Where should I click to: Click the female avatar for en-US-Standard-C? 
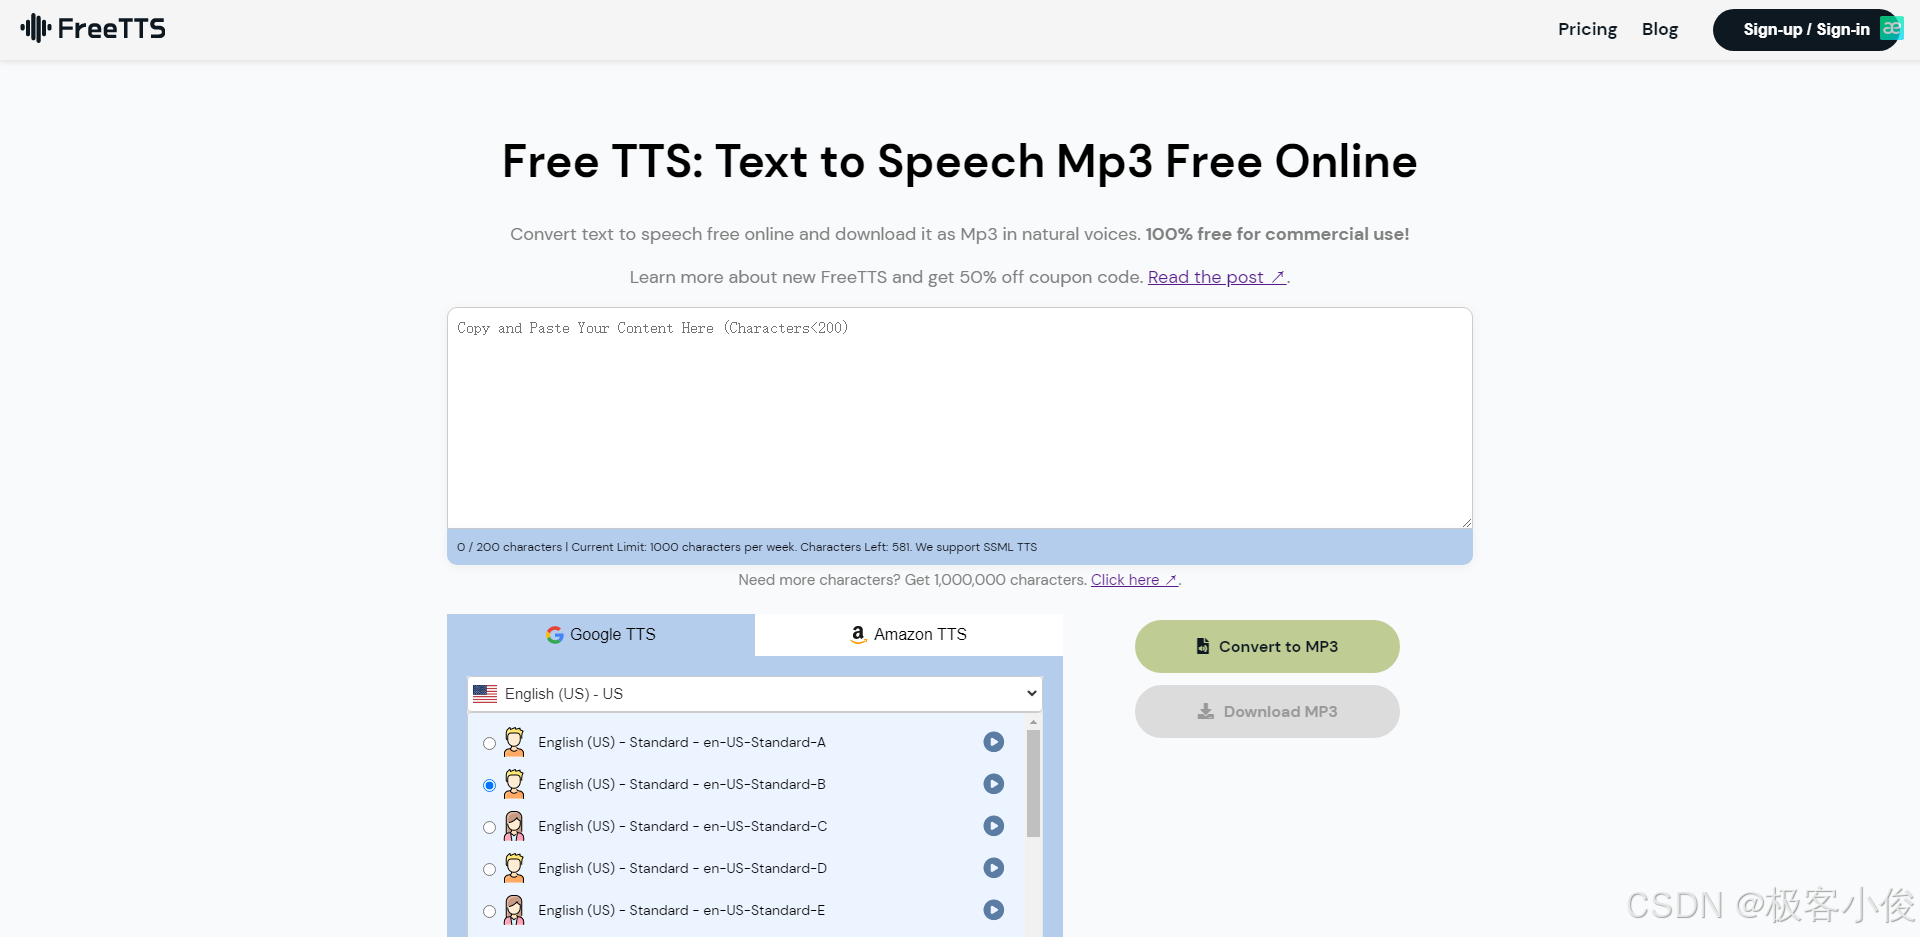tap(514, 826)
